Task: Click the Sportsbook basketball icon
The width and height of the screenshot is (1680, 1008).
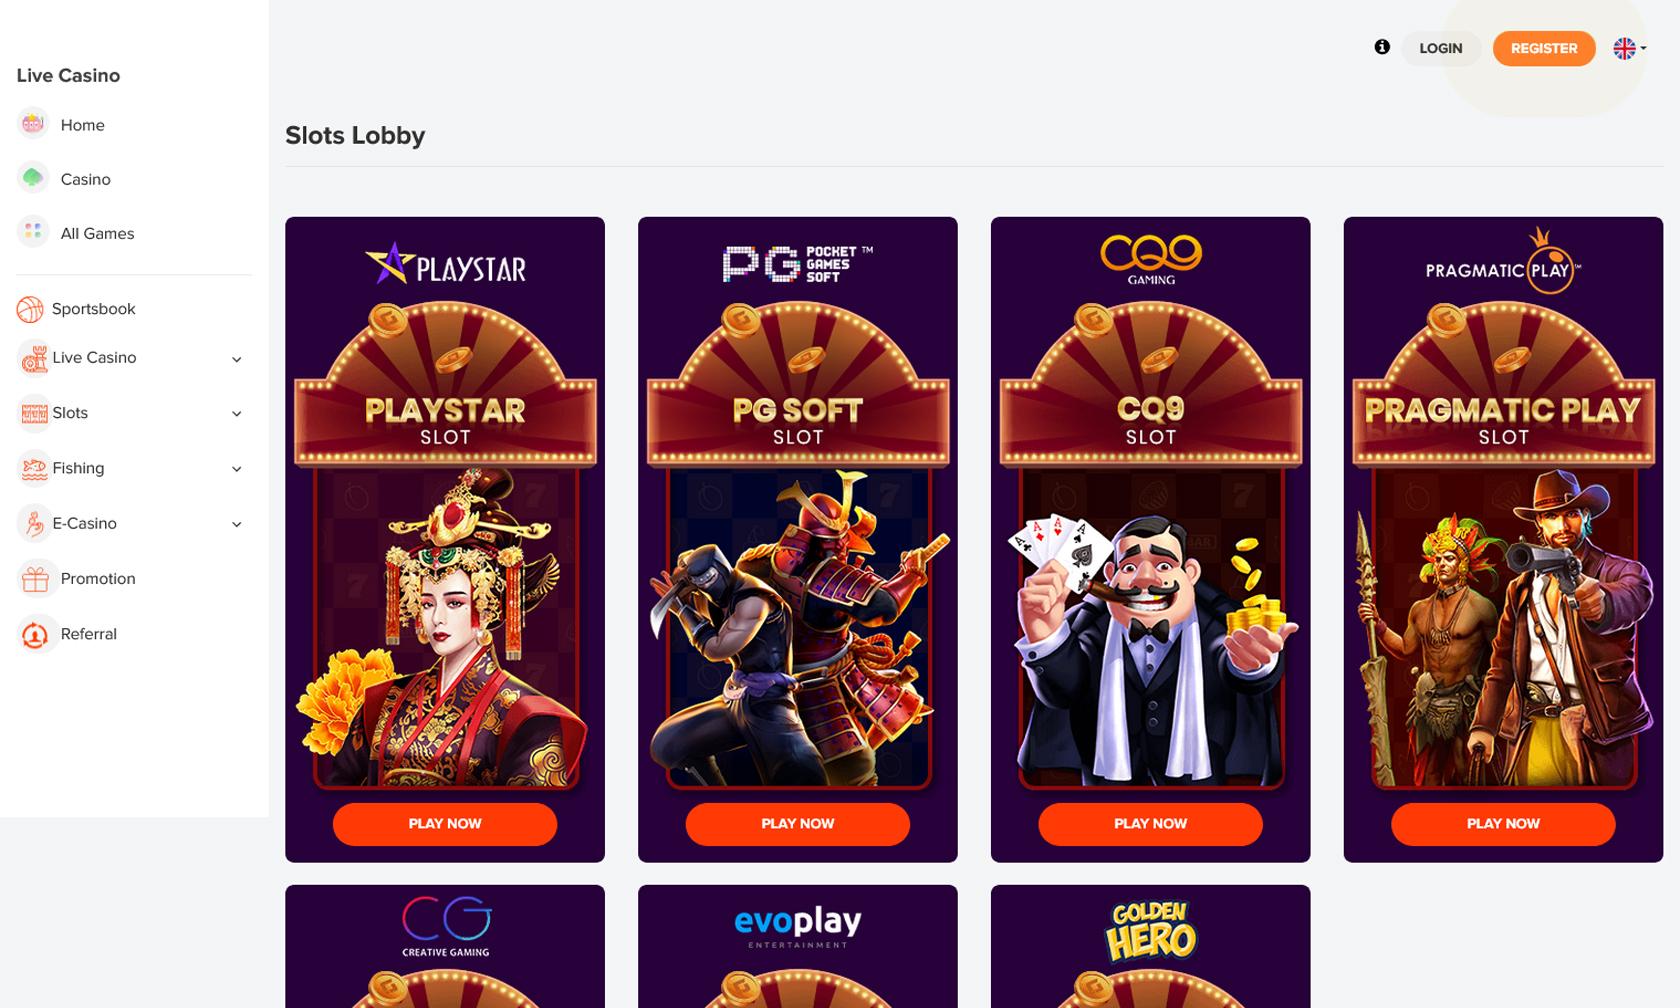Action: pyautogui.click(x=30, y=309)
